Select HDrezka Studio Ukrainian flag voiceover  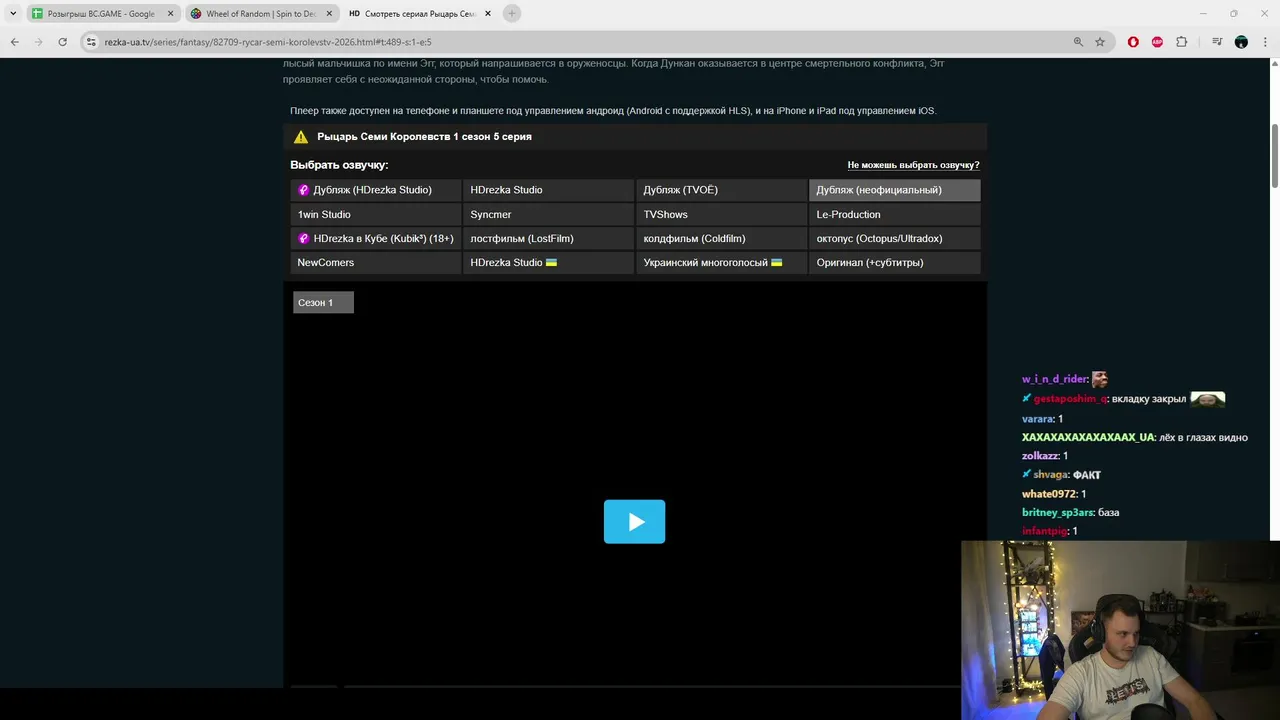[548, 262]
